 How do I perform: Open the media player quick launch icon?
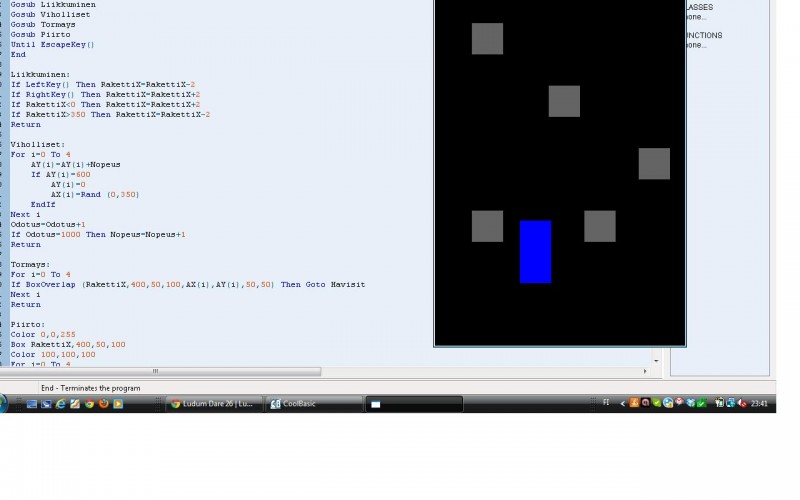point(118,404)
